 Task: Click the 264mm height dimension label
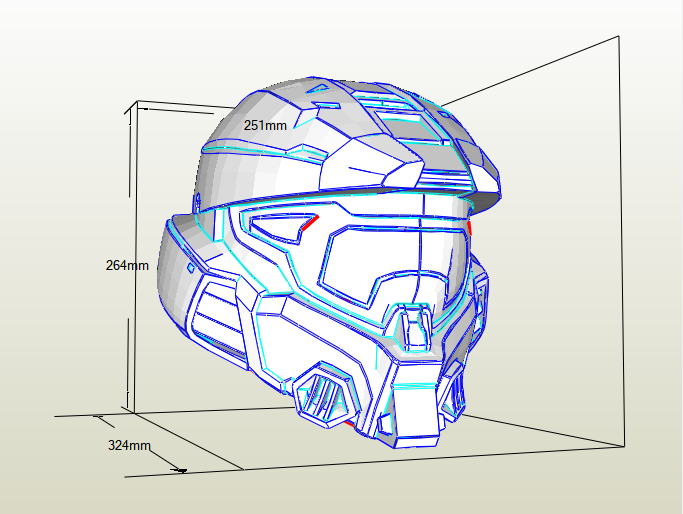pyautogui.click(x=127, y=265)
